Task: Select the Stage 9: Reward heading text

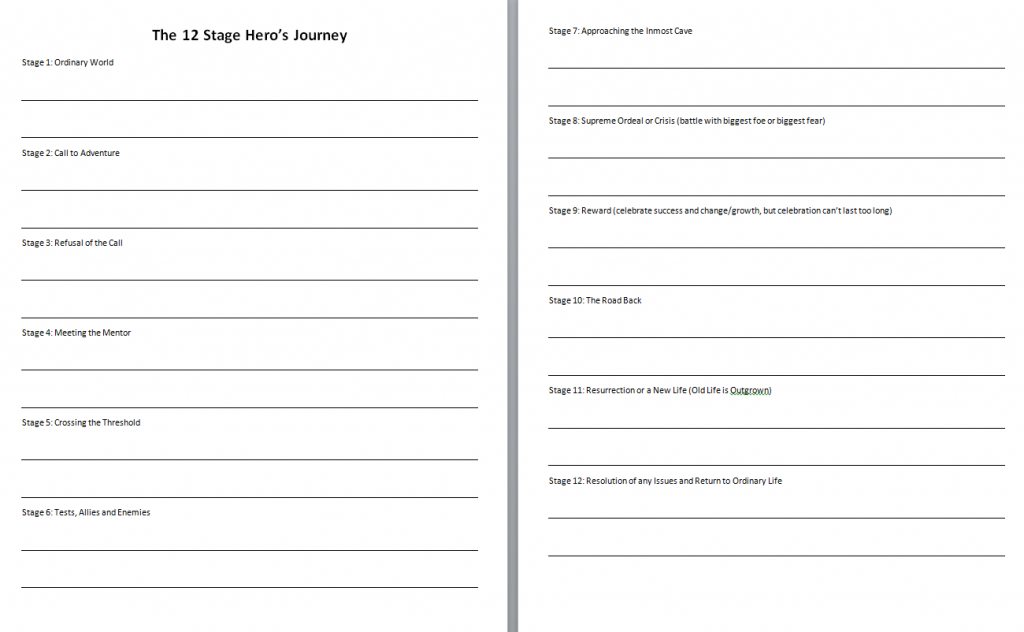Action: (x=719, y=210)
